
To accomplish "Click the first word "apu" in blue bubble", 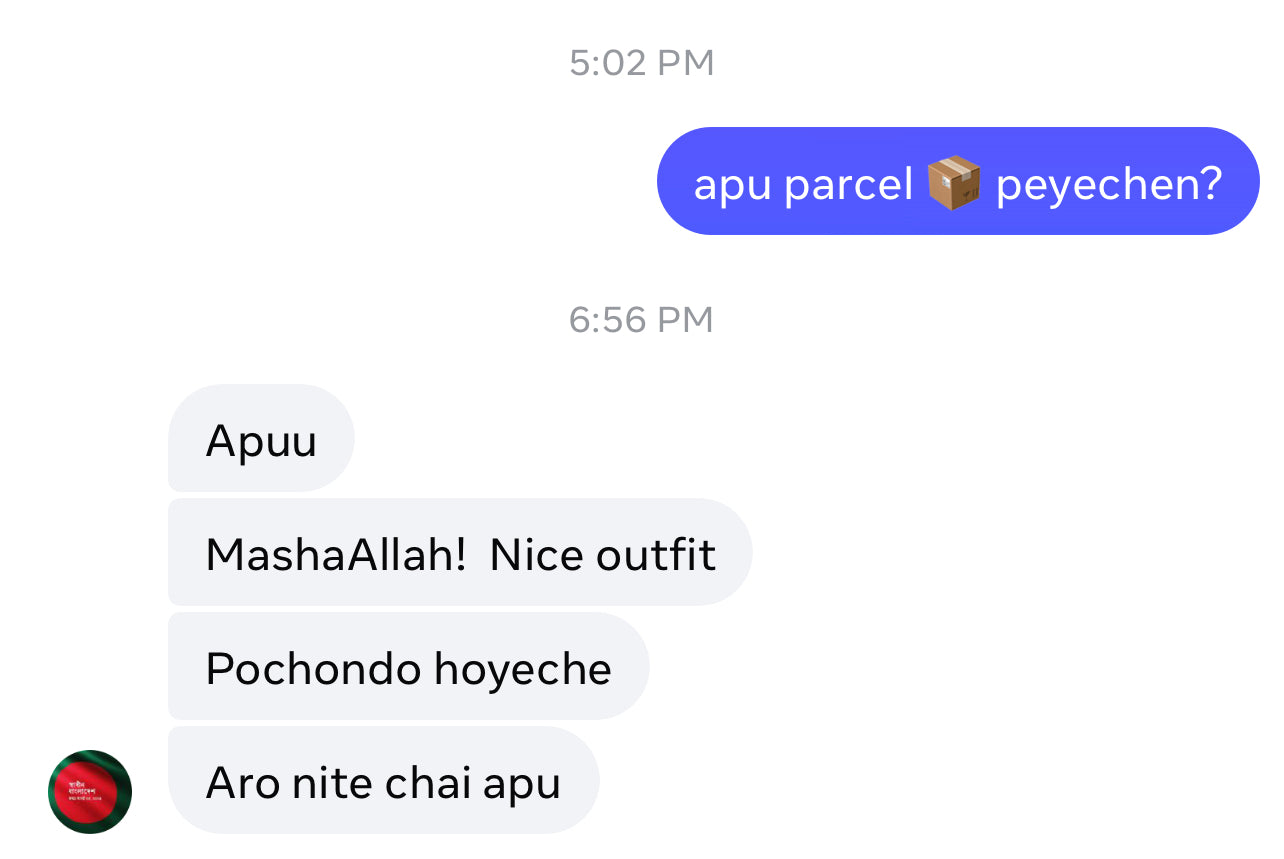I will (x=731, y=184).
